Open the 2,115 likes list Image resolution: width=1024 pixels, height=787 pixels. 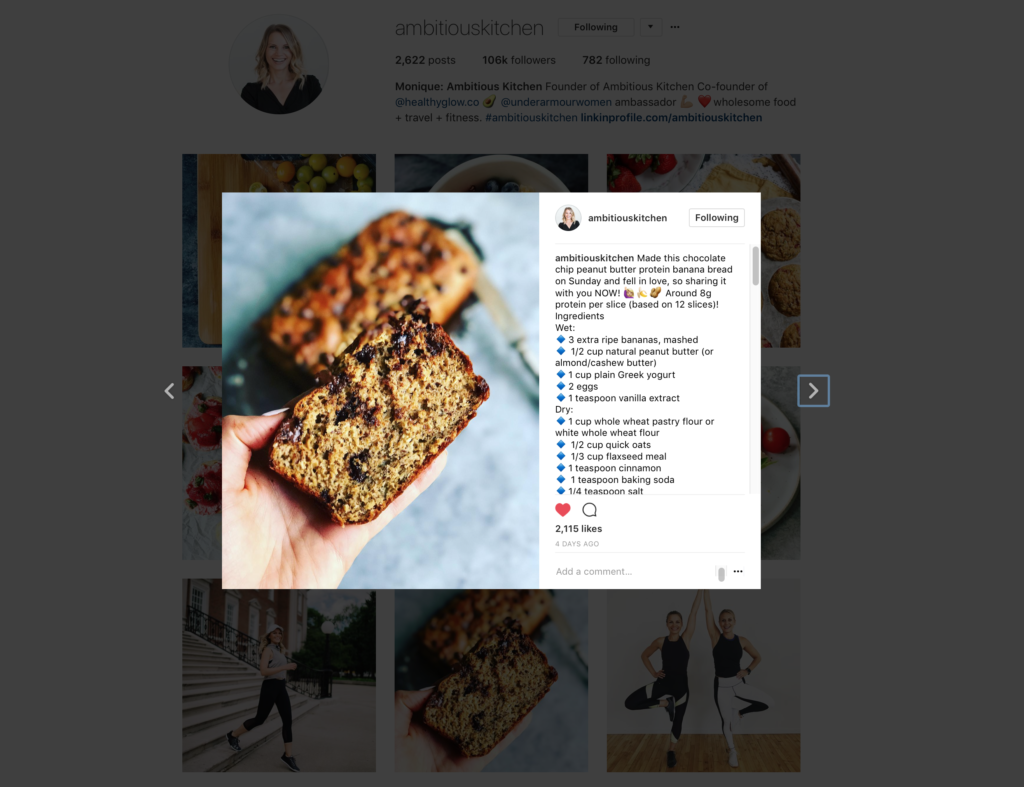(x=579, y=528)
